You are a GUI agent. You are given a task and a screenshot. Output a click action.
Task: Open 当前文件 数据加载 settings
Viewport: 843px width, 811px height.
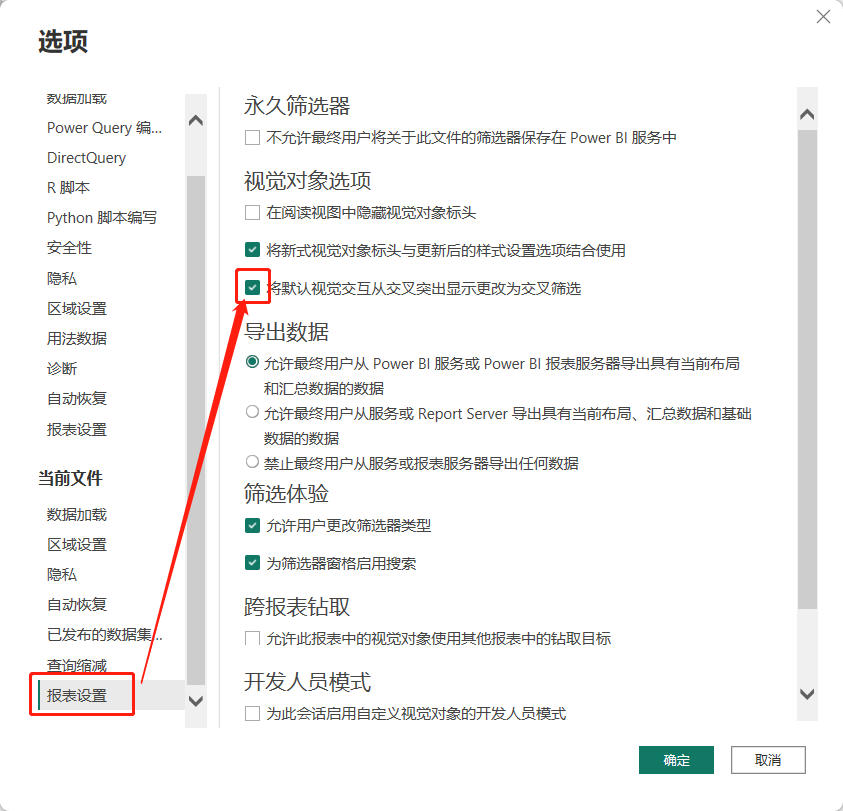[77, 515]
